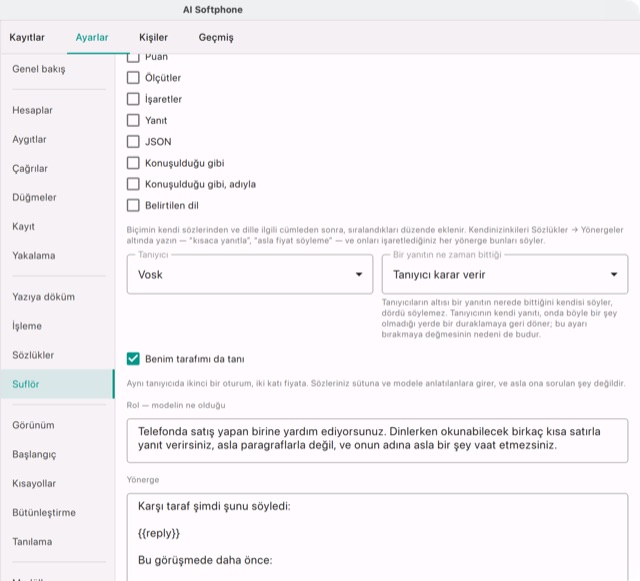Select Düğmeler in the sidebar
This screenshot has width=640, height=581.
[57, 197]
